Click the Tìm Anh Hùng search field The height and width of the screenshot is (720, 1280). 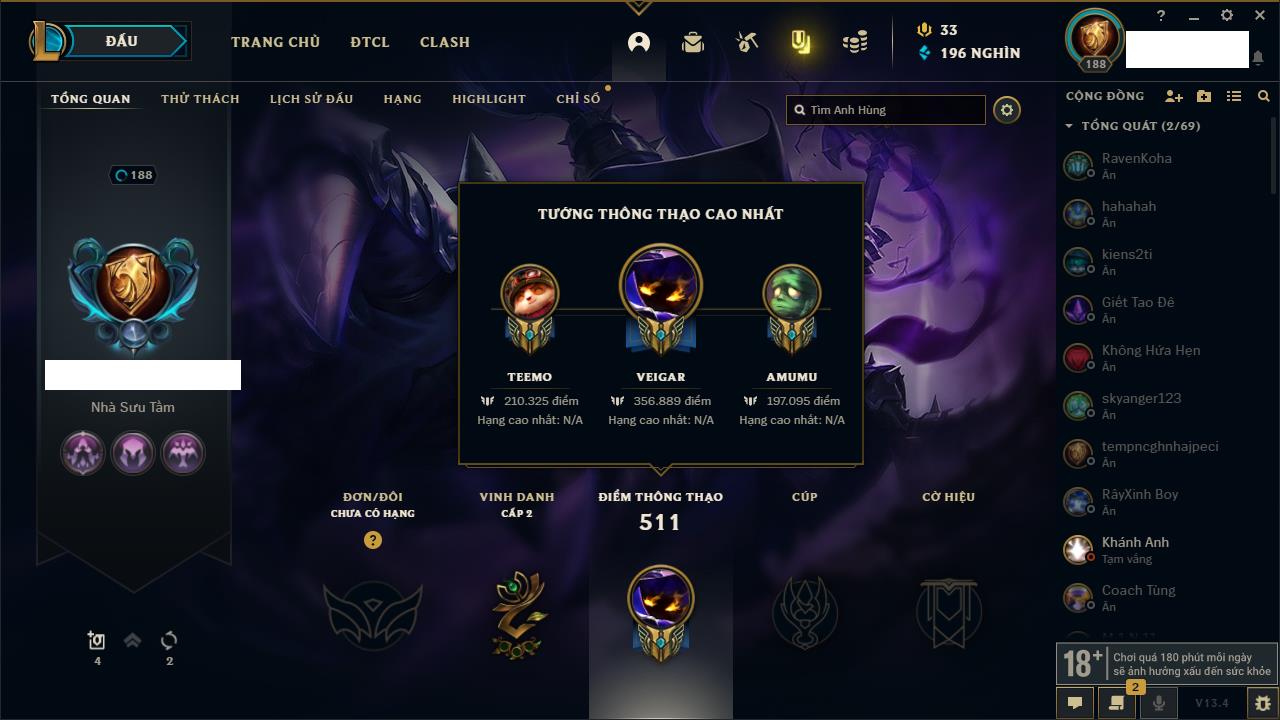coord(886,110)
